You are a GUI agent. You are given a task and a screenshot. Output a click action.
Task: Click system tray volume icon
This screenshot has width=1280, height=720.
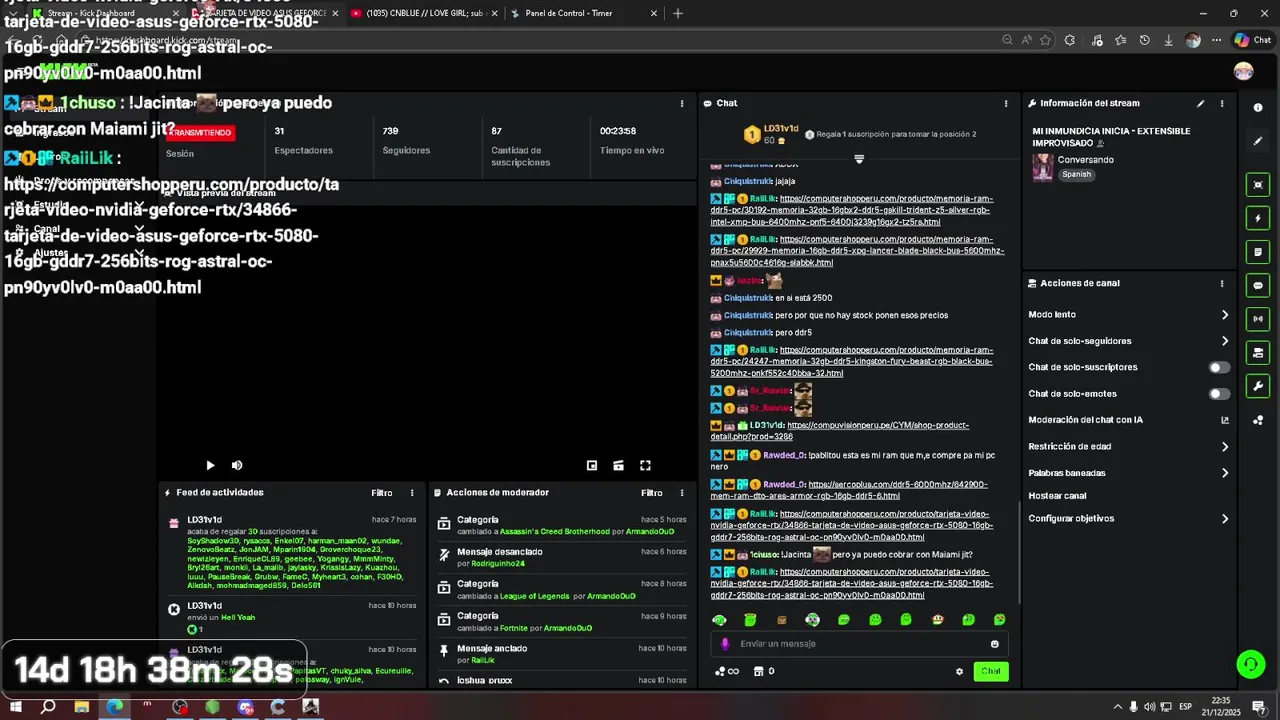coord(1150,707)
